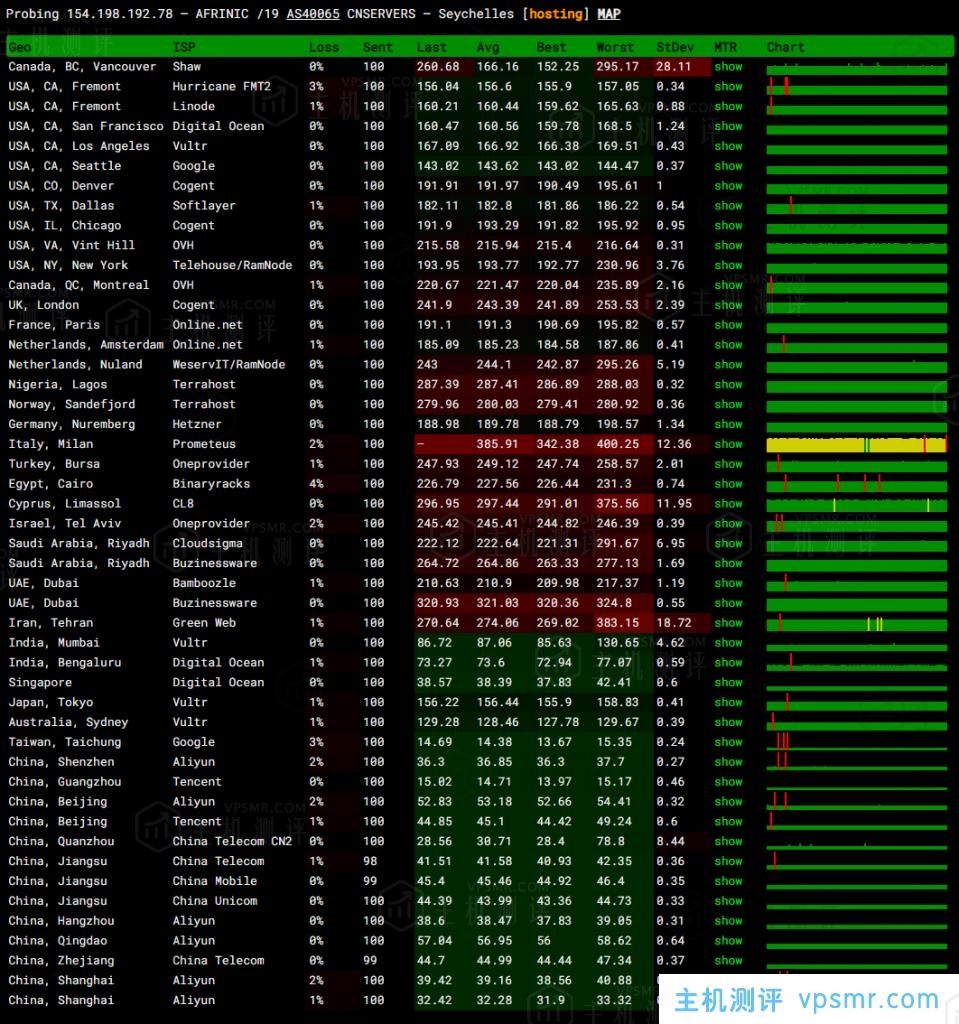Viewport: 959px width, 1024px height.
Task: Show MTR for Canada Vancouver Shaw
Action: point(728,67)
